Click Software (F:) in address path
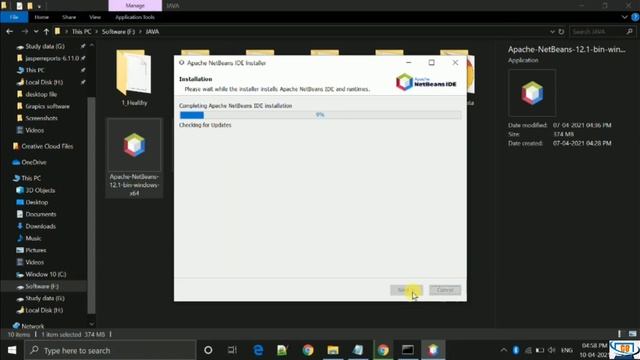This screenshot has width=640, height=360. 118,31
